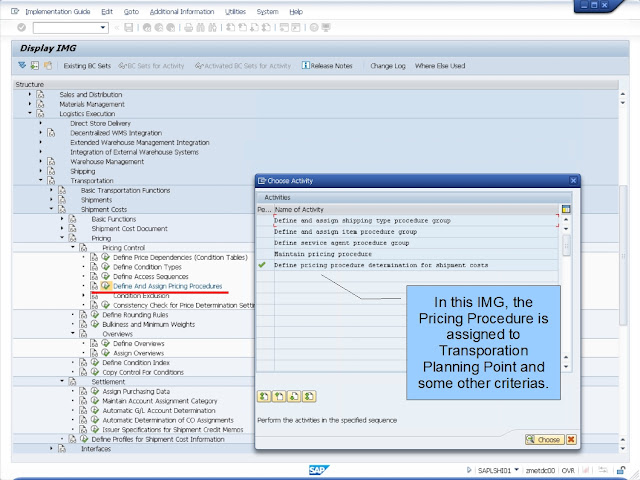Select Define And Assign Pricing Procedures tree item

(168, 286)
